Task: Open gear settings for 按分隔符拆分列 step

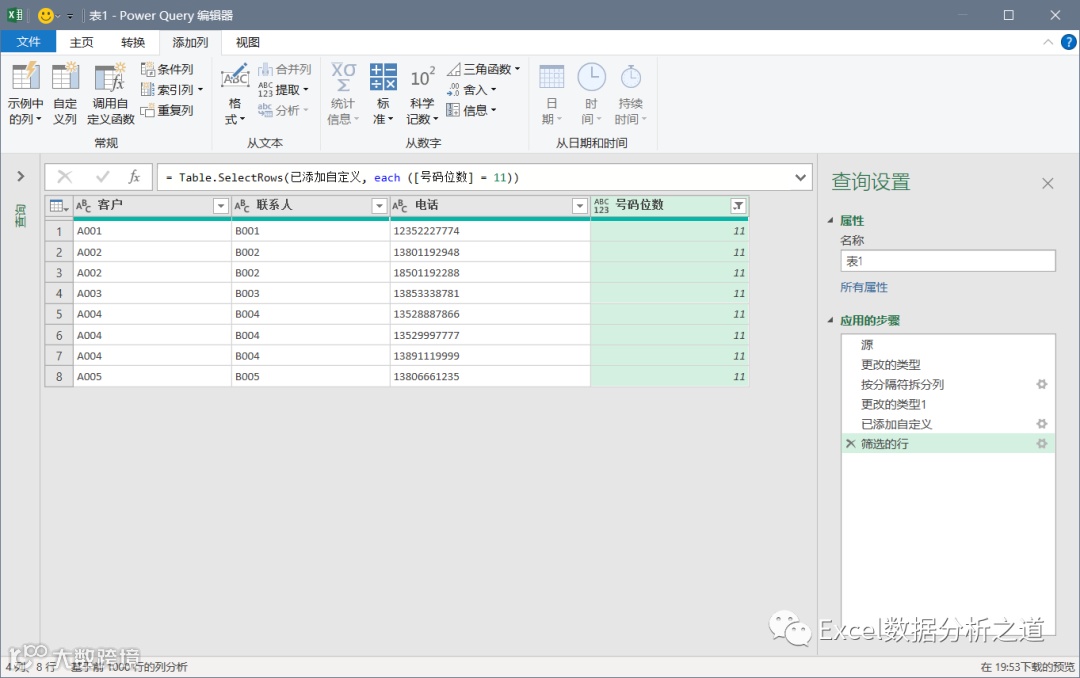Action: click(1041, 384)
